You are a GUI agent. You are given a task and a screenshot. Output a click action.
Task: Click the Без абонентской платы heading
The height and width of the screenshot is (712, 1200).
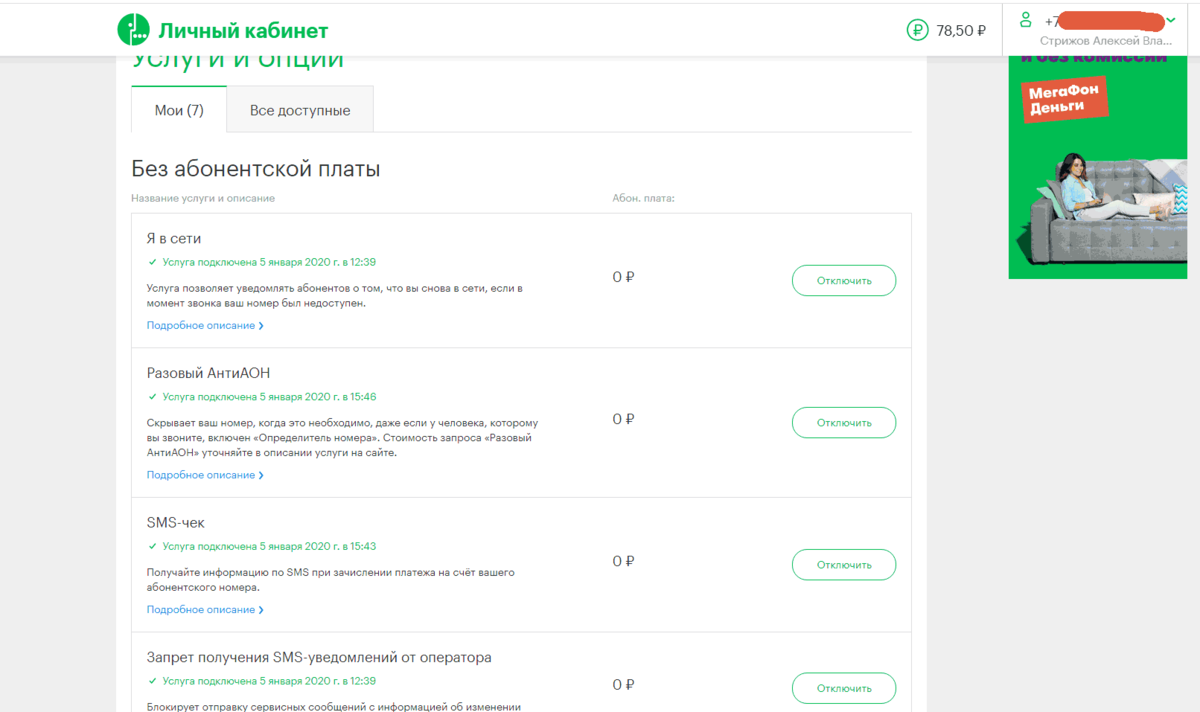[x=256, y=169]
